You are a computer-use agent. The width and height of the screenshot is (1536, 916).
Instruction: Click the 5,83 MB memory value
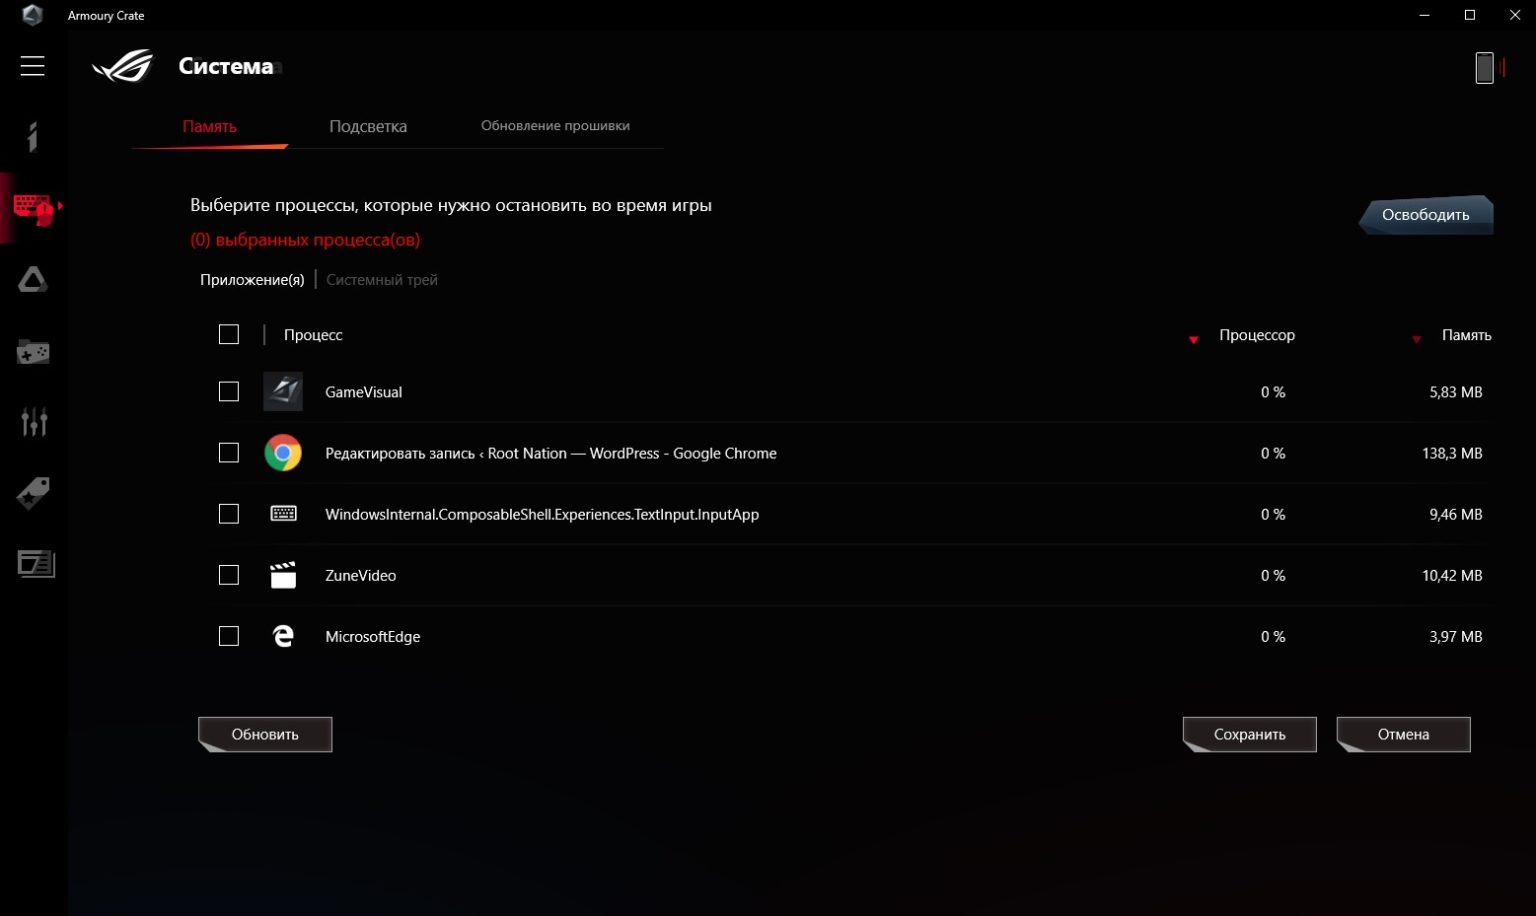pyautogui.click(x=1456, y=392)
